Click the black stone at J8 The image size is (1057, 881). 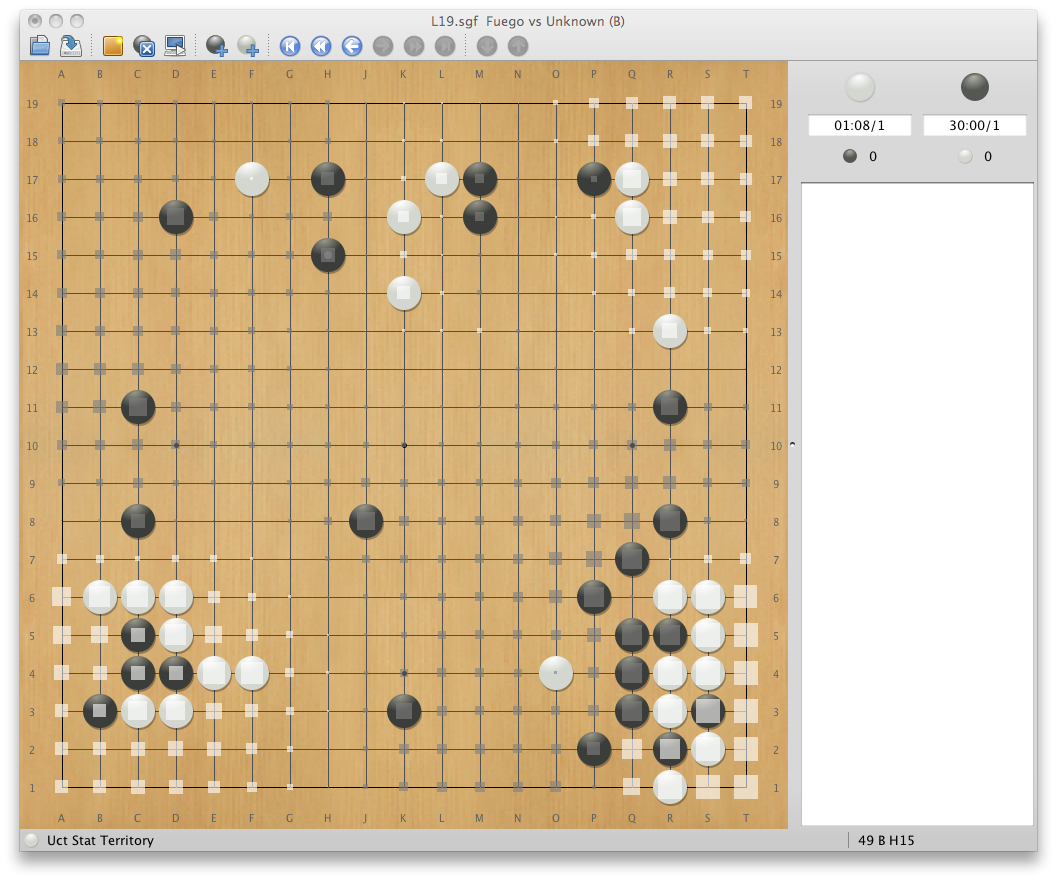click(366, 521)
